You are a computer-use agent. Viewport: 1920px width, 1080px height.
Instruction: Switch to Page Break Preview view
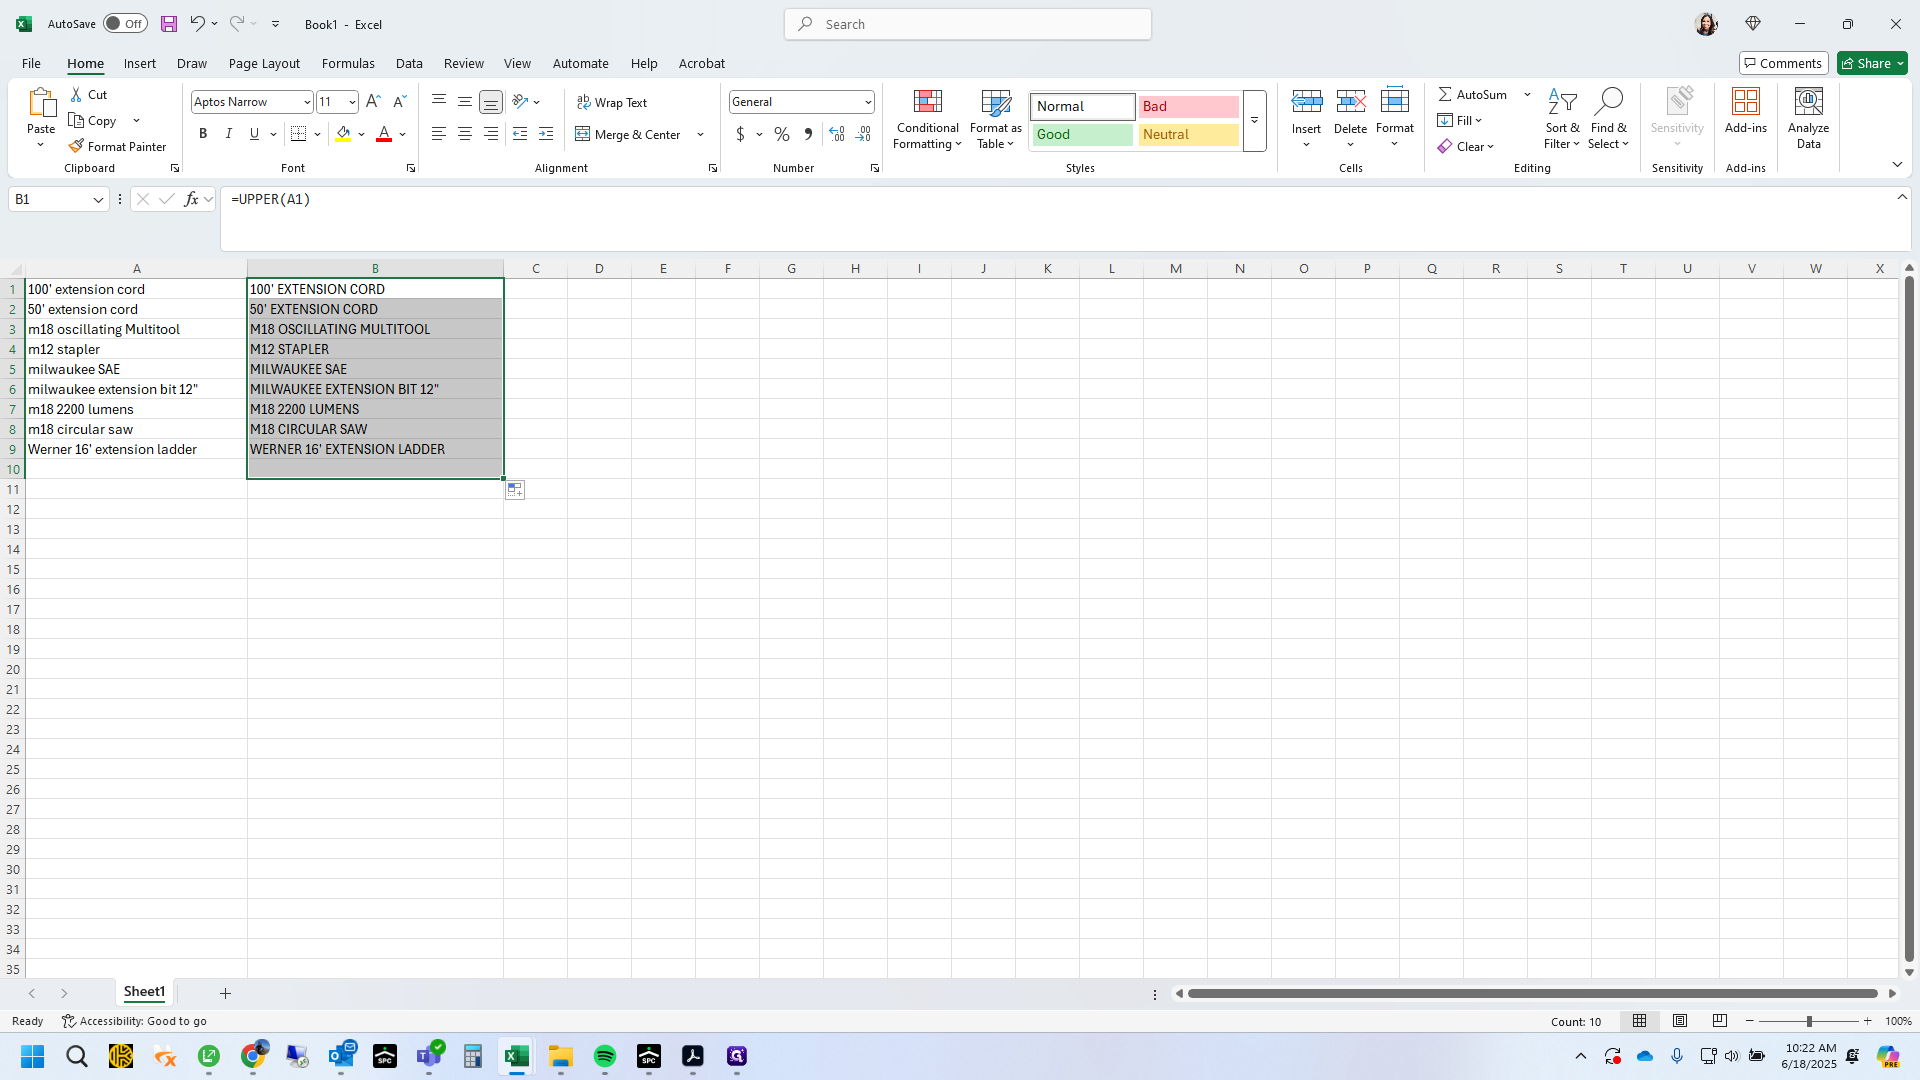point(1720,1021)
